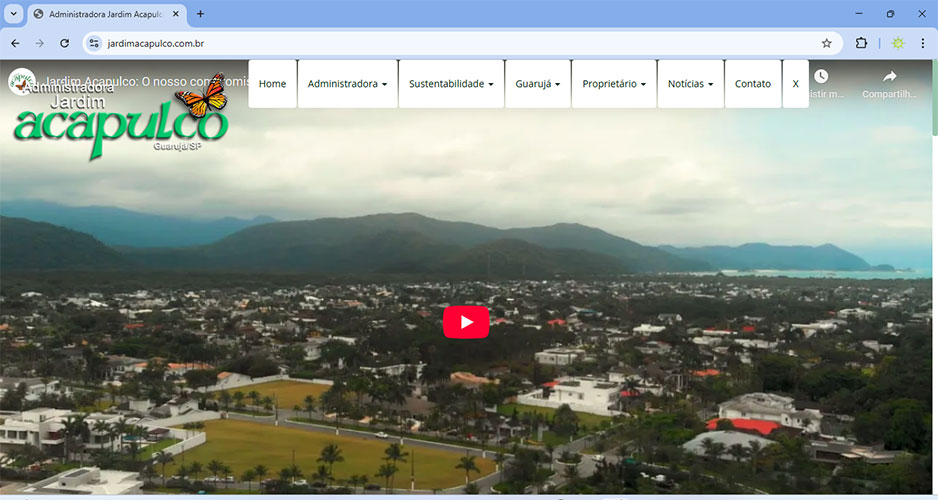The width and height of the screenshot is (938, 500).
Task: Click the green profile avatar icon
Action: click(x=898, y=43)
